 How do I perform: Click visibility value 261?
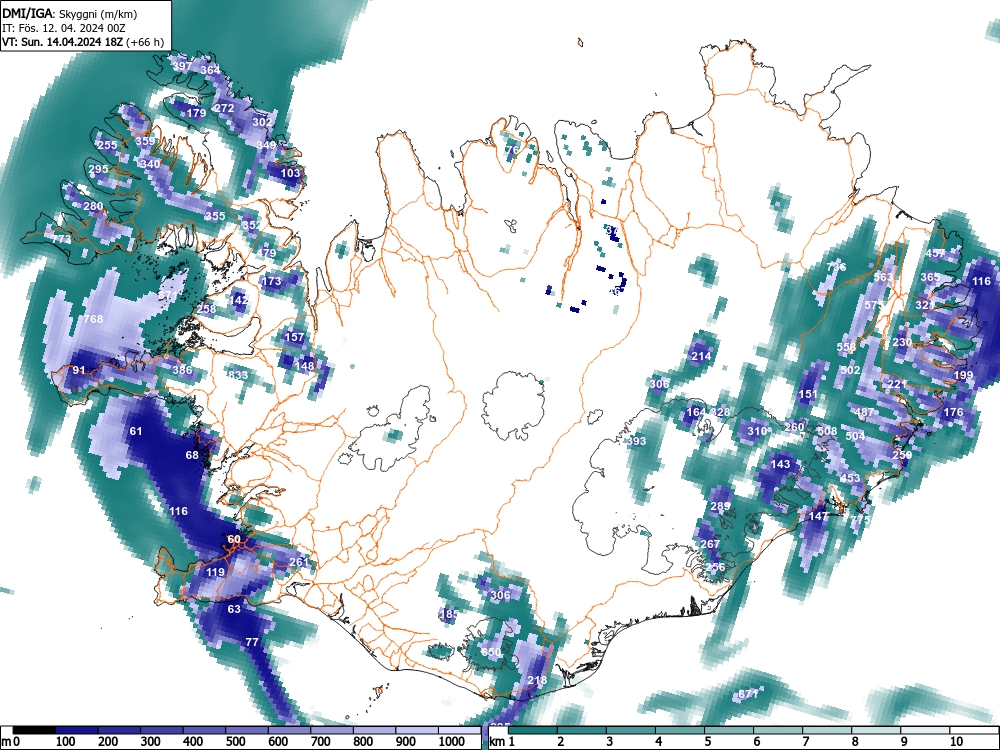pyautogui.click(x=298, y=562)
